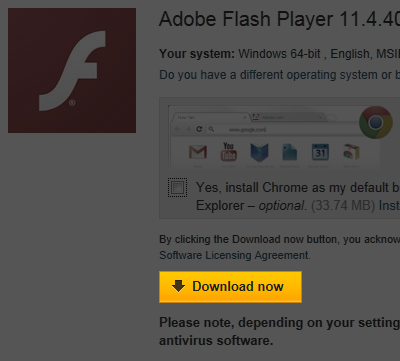Click the YouTube icon in Chrome preview

point(229,152)
